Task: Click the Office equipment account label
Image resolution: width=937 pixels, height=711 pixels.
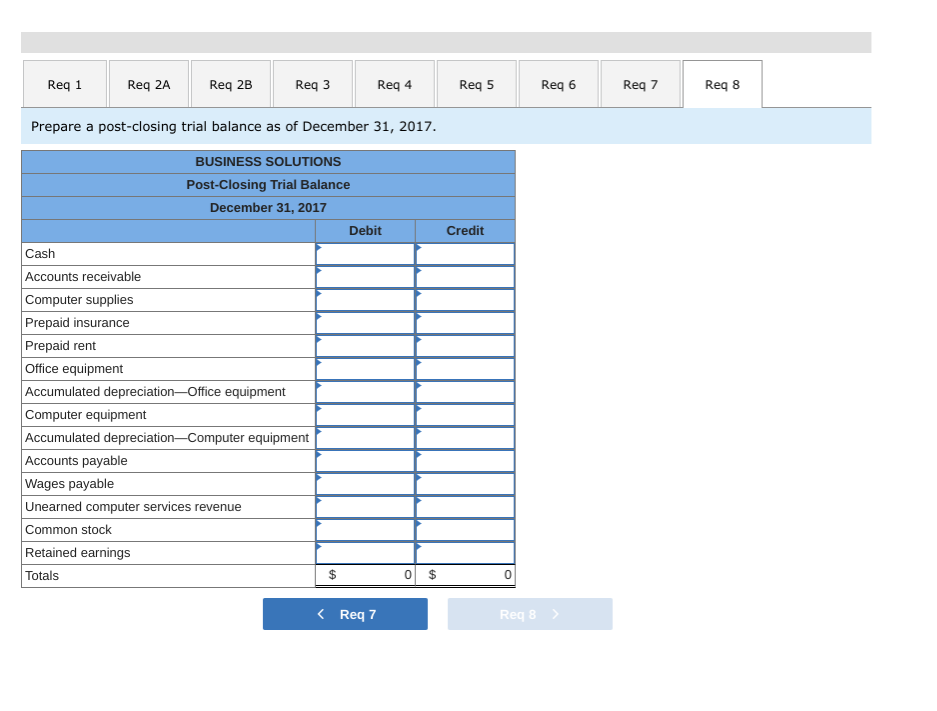Action: point(74,369)
